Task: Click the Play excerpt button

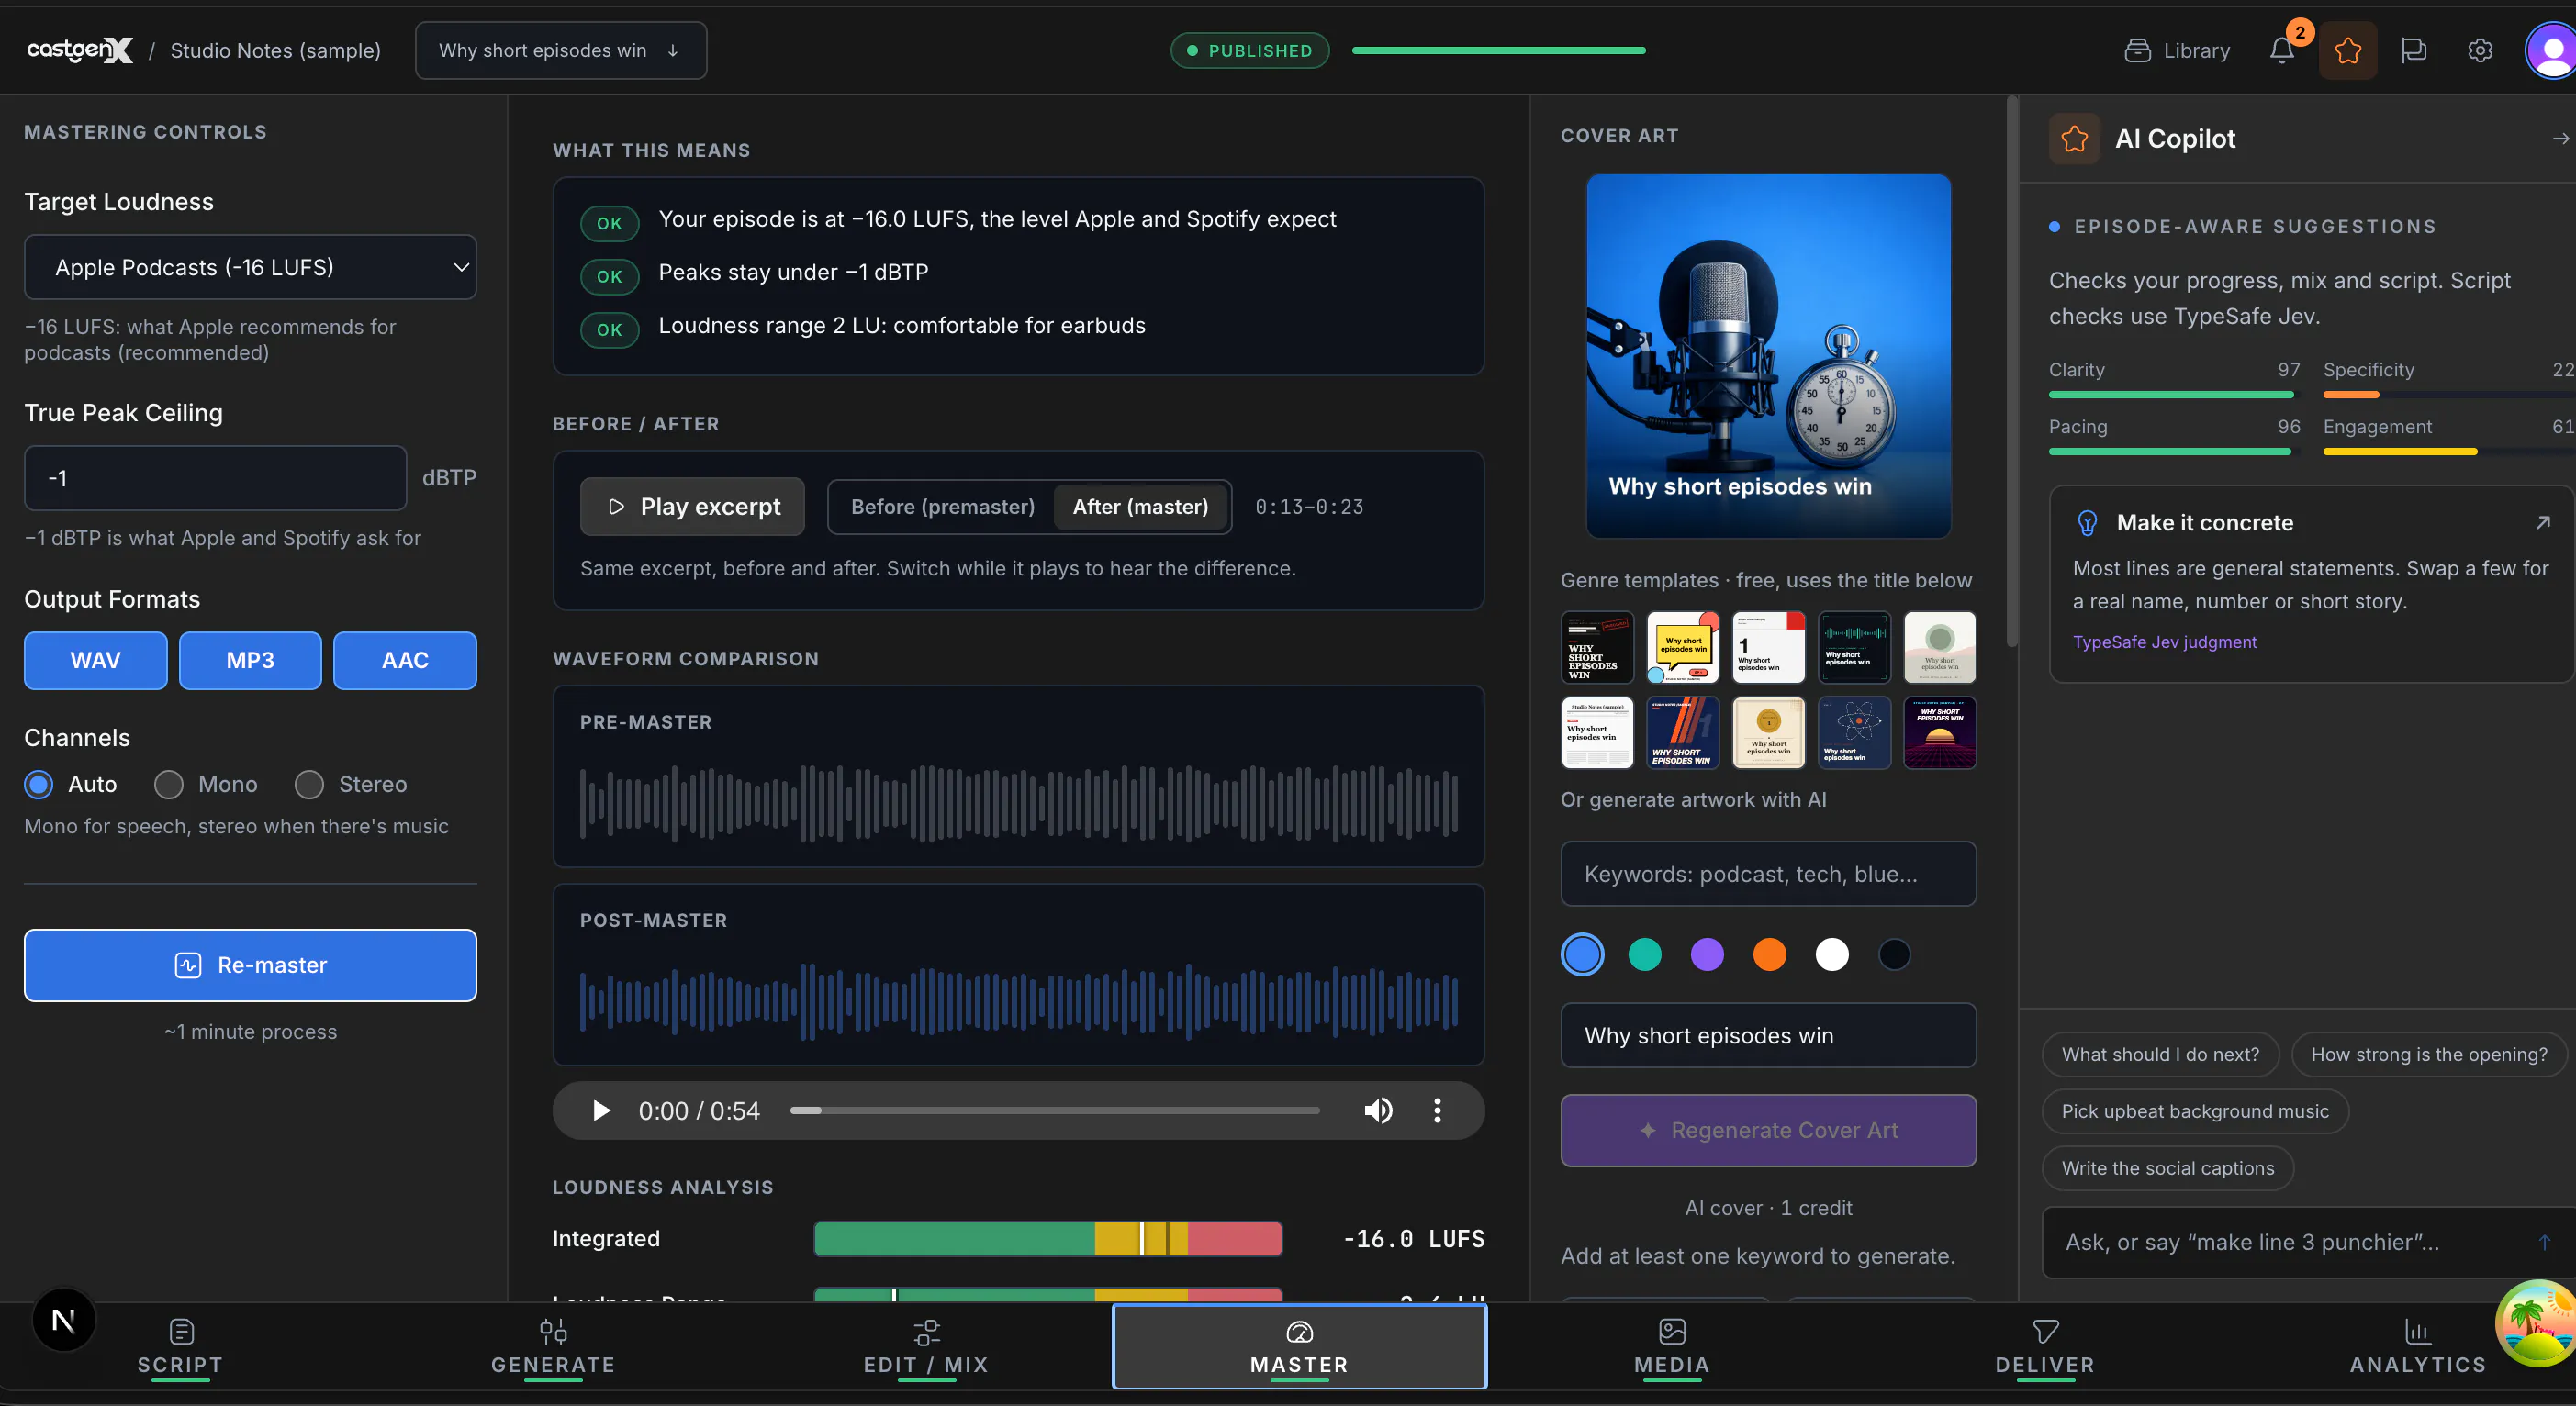Action: point(692,507)
